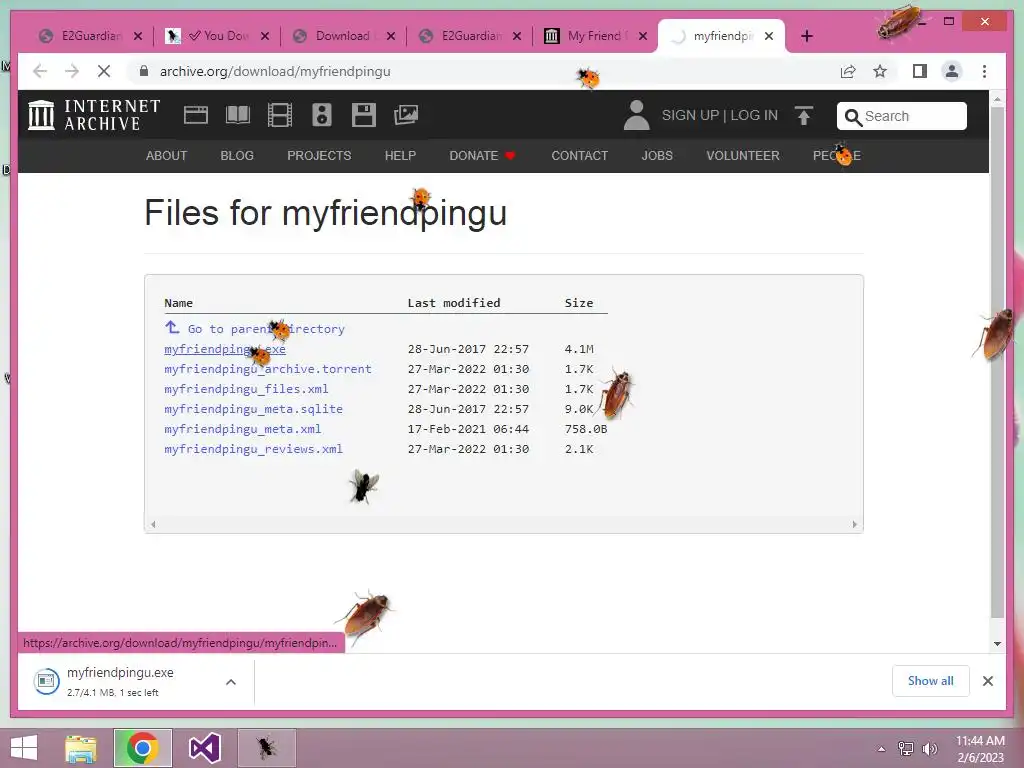Open HELP in Archive menu
Screen dimensions: 1024x768
pos(400,156)
